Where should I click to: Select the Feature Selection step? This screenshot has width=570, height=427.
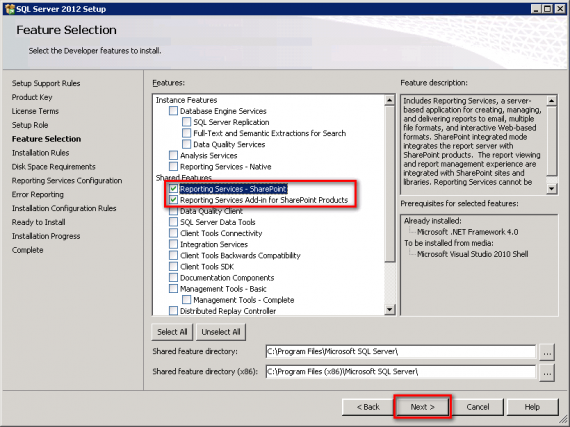tap(46, 139)
